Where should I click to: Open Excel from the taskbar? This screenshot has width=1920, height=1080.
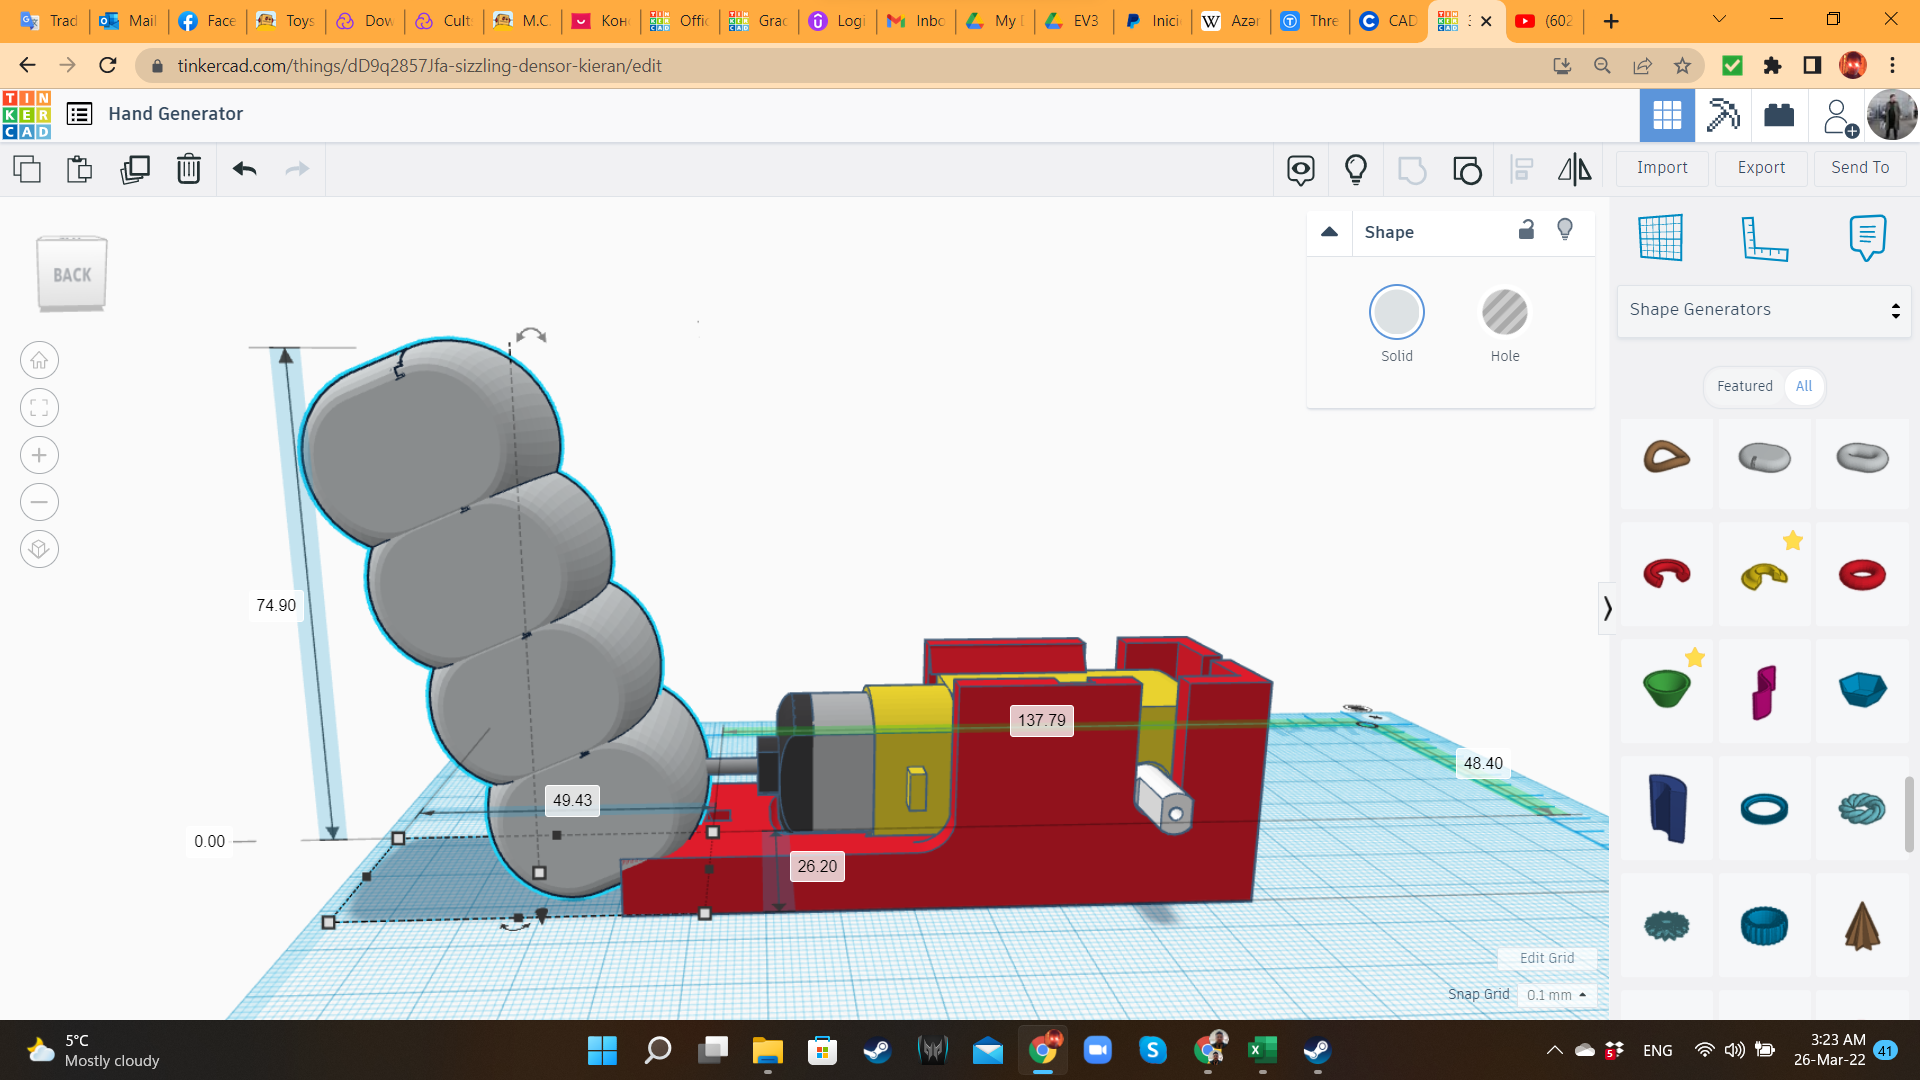[x=1261, y=1050]
